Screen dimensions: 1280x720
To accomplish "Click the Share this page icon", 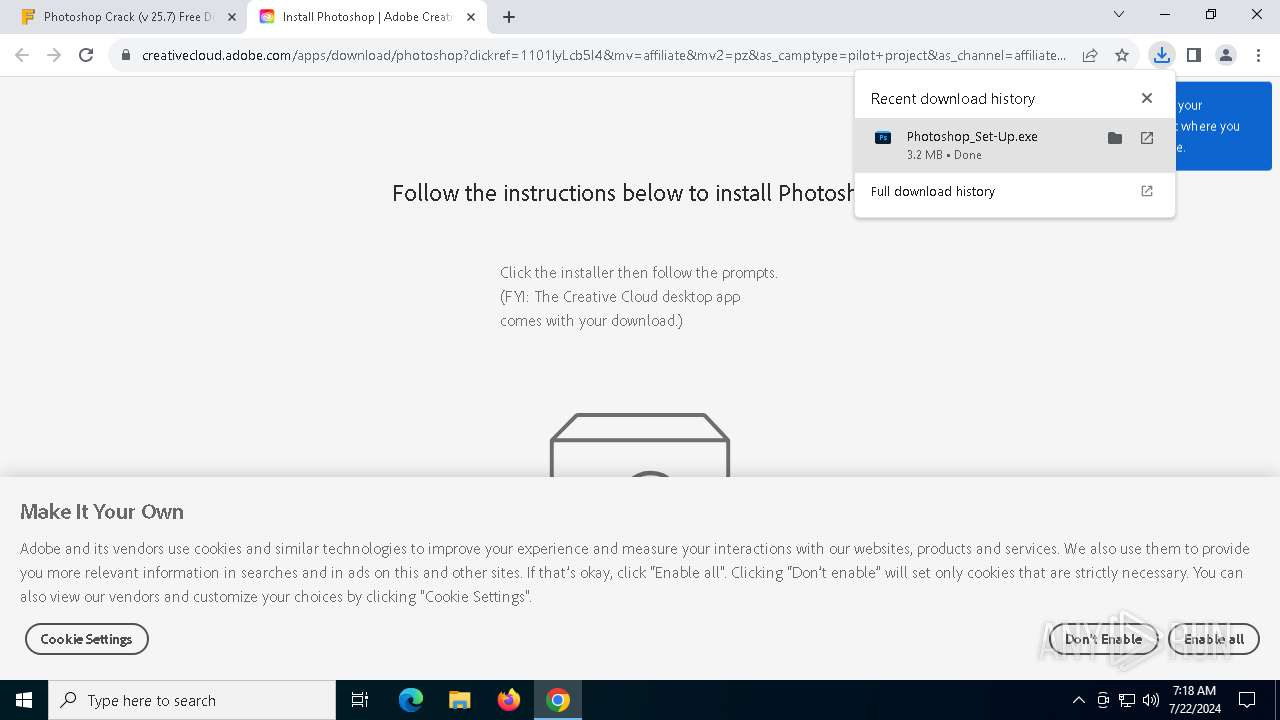I will click(x=1090, y=56).
